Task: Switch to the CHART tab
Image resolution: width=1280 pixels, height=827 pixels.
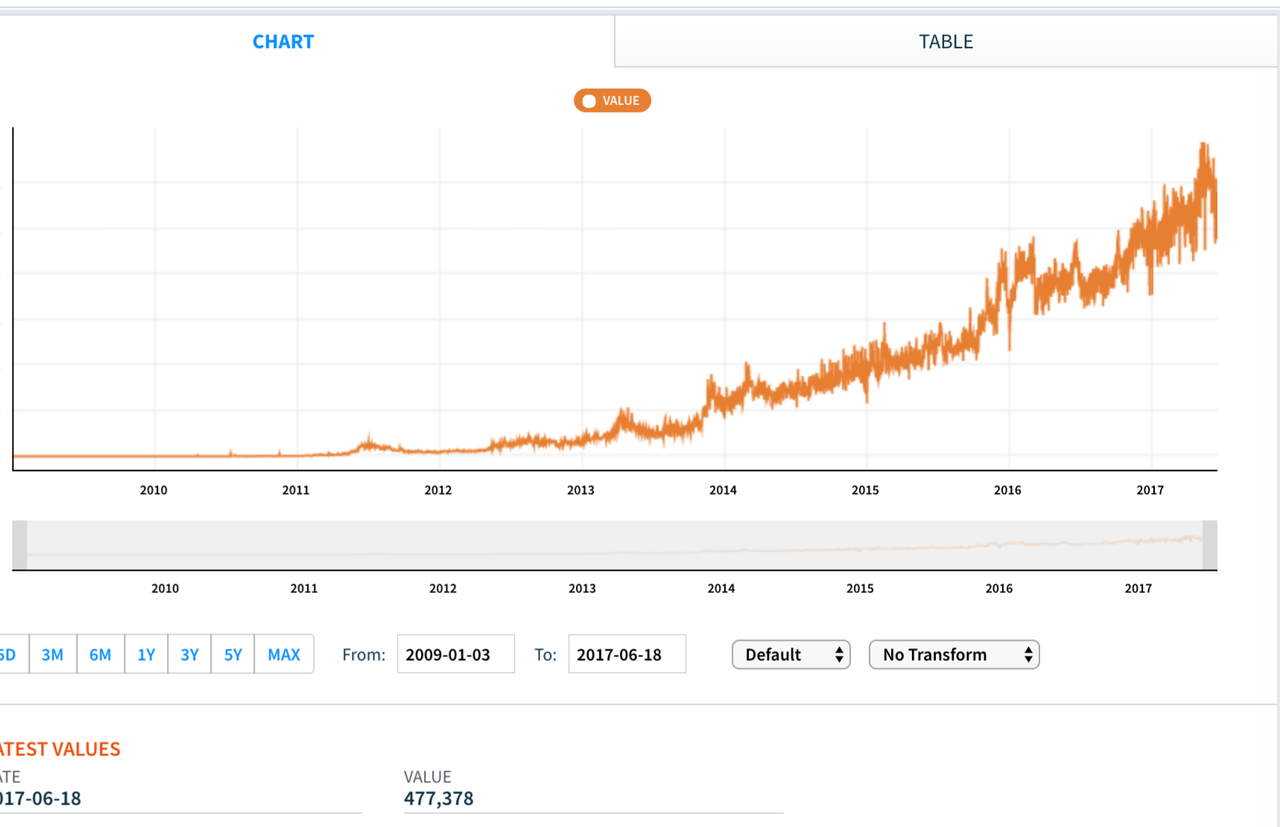Action: tap(283, 42)
